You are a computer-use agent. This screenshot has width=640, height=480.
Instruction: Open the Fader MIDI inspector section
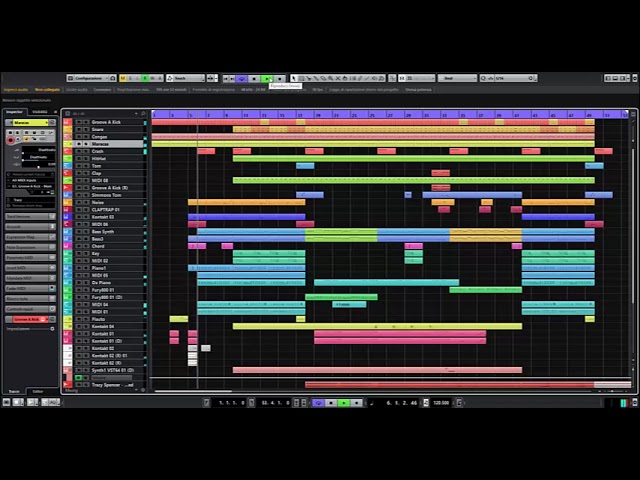pos(30,288)
